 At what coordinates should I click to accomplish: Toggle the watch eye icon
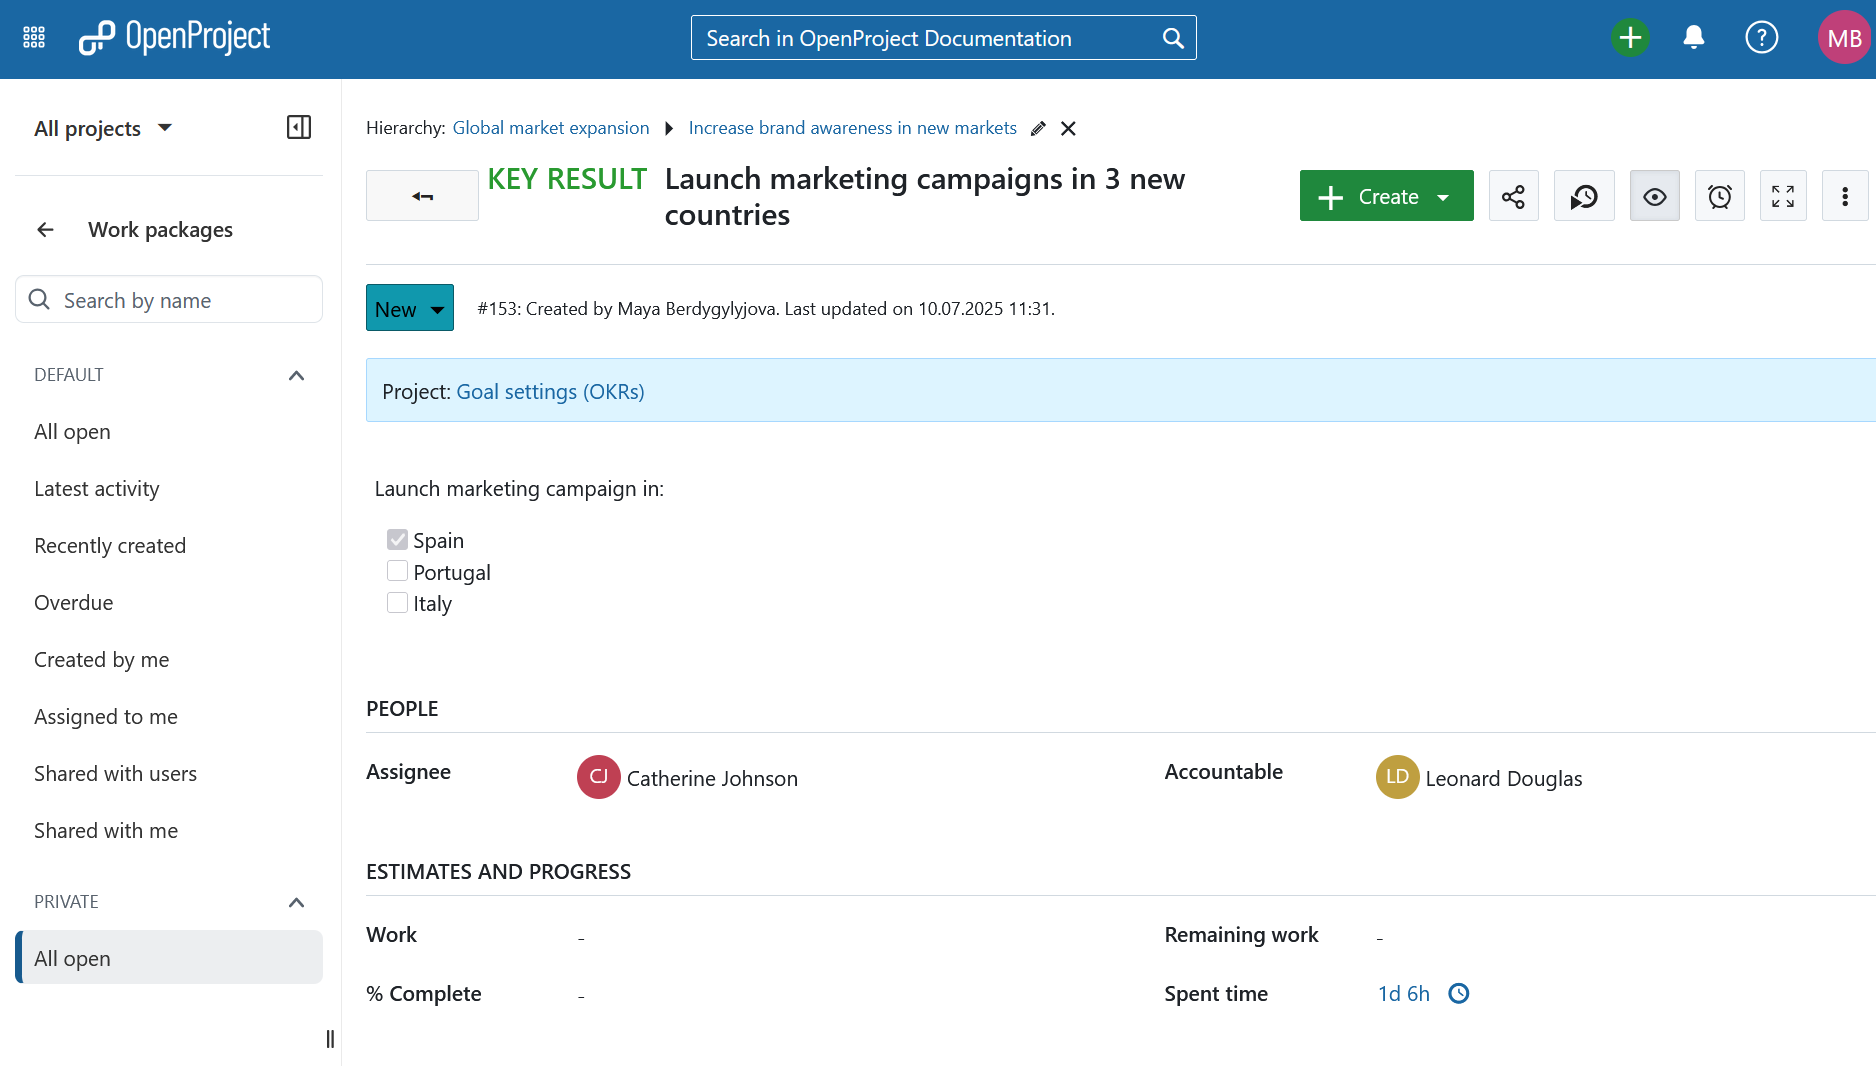coord(1654,196)
